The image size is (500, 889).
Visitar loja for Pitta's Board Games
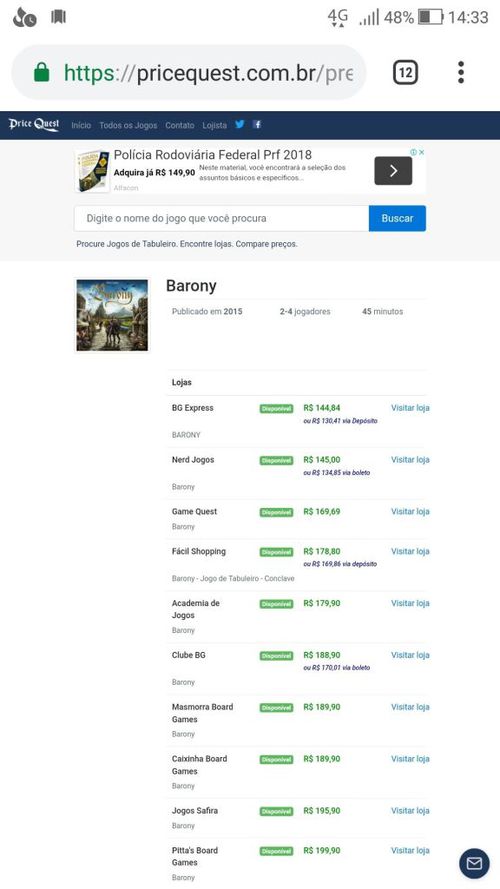(410, 850)
